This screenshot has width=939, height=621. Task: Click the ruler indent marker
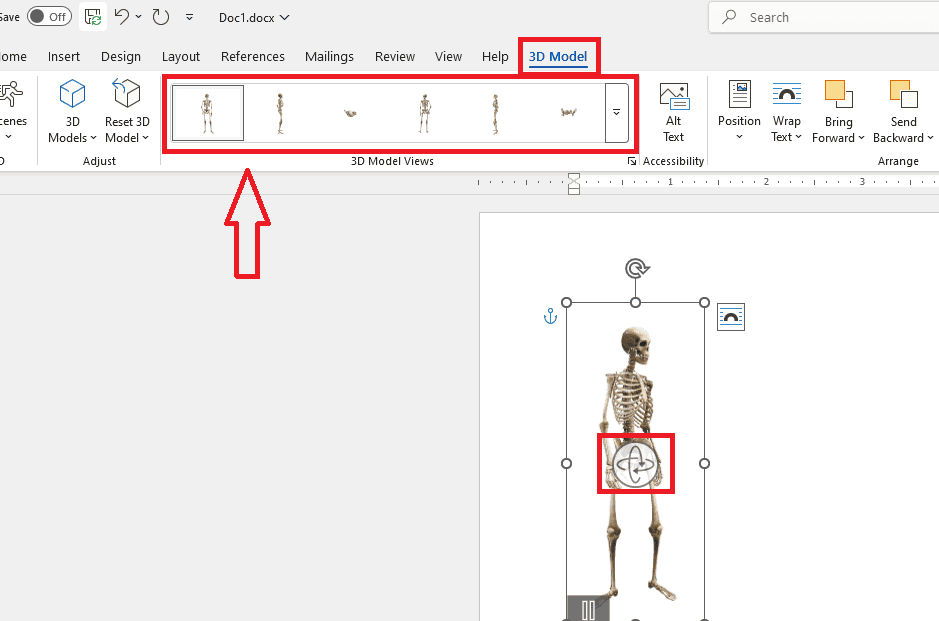574,184
